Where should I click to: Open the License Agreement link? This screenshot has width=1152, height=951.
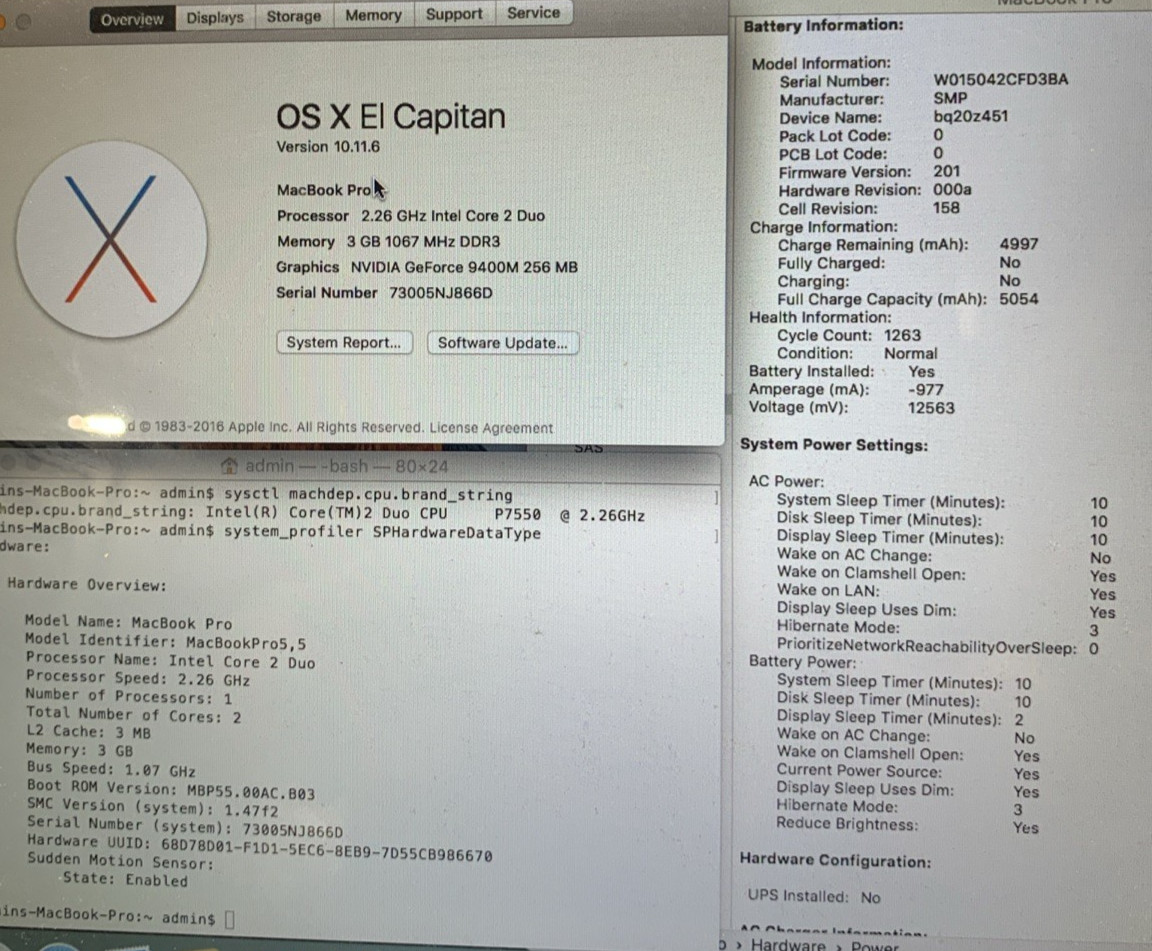(x=491, y=428)
